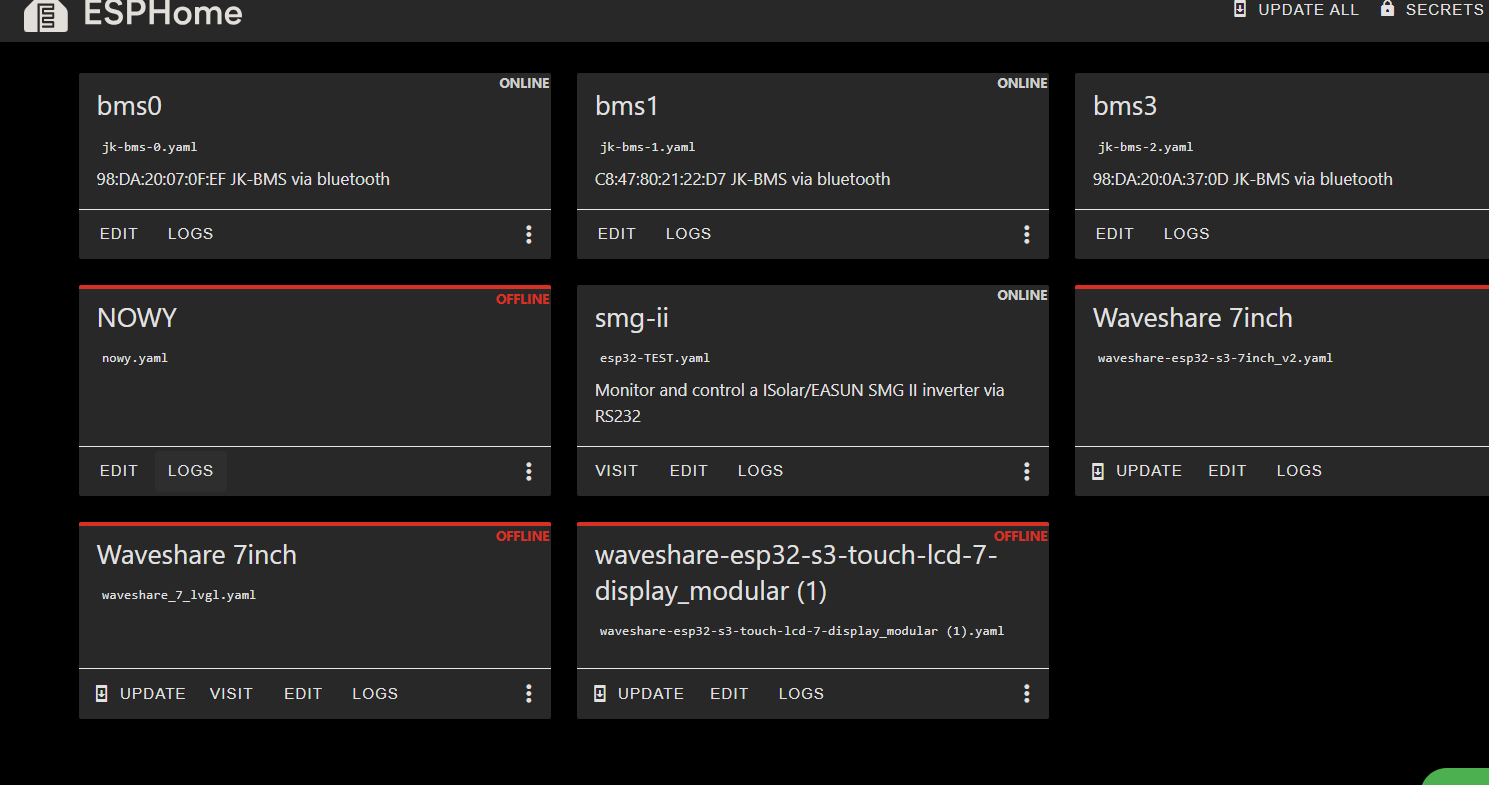Click the bms0 card title

(x=129, y=106)
